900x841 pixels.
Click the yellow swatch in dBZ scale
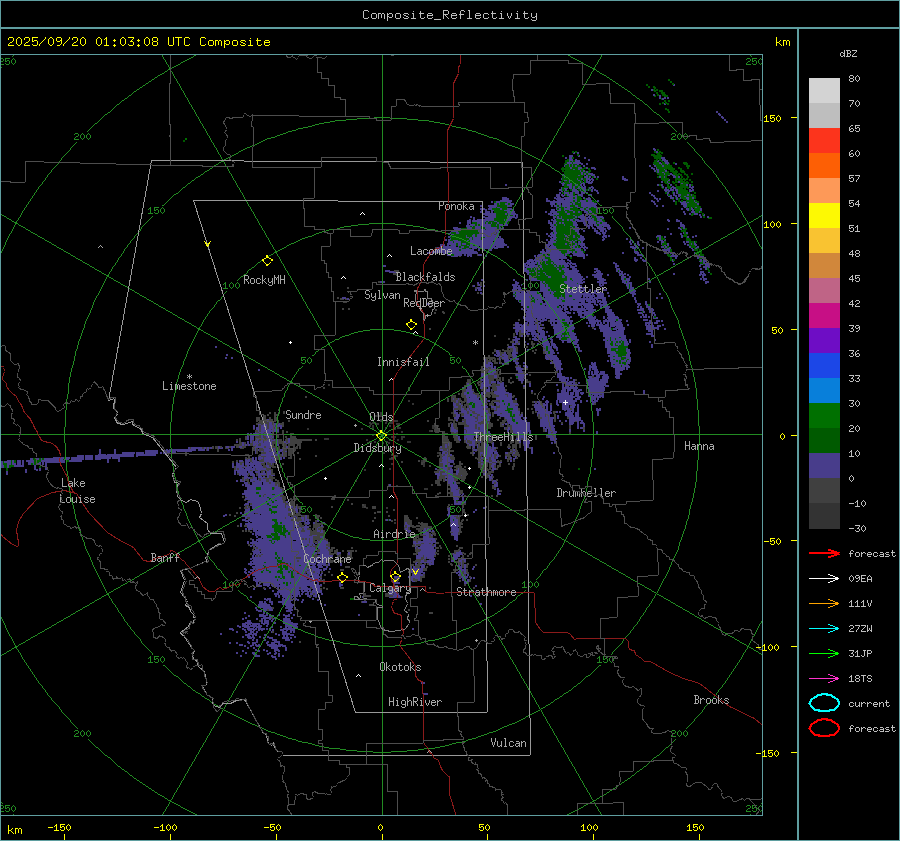[x=824, y=215]
